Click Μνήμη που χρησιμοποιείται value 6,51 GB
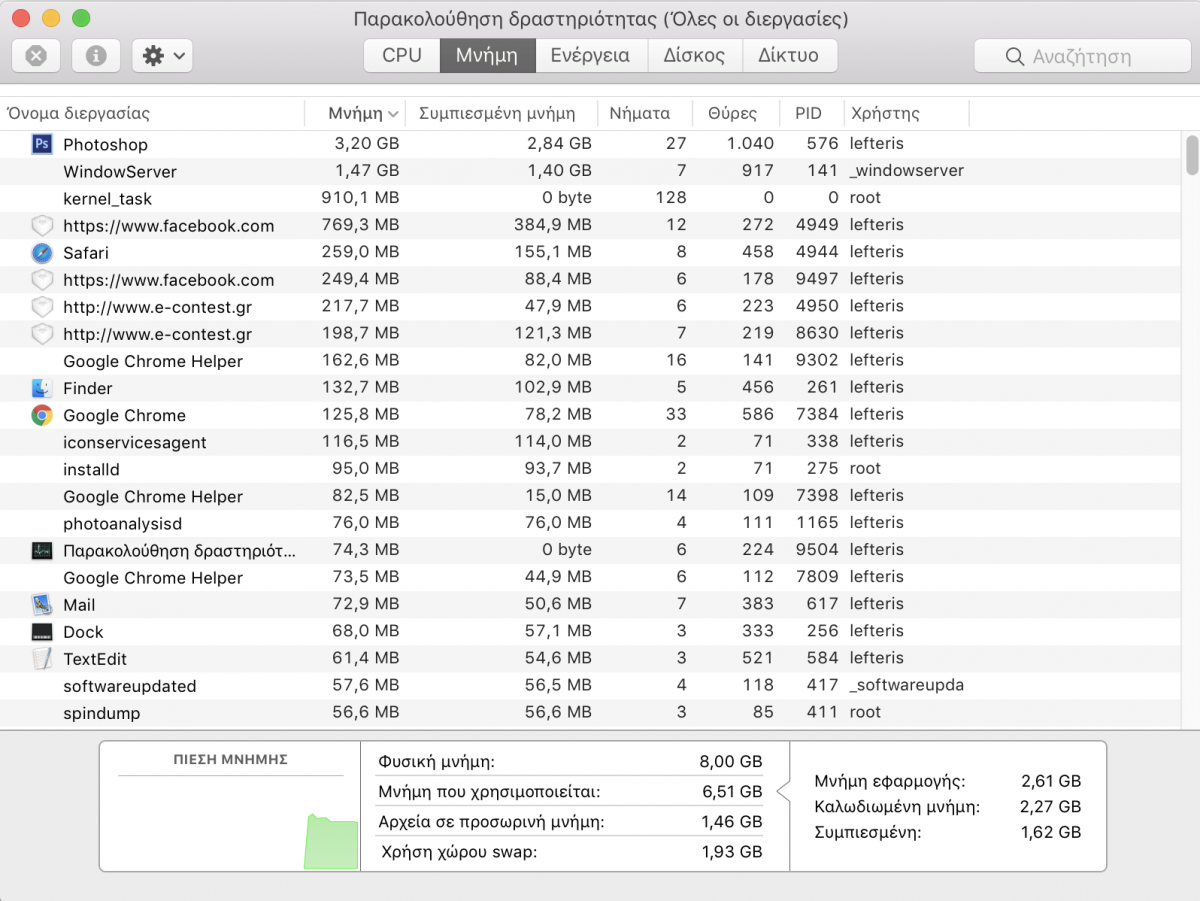Screen dimensions: 1200x901 [x=733, y=792]
